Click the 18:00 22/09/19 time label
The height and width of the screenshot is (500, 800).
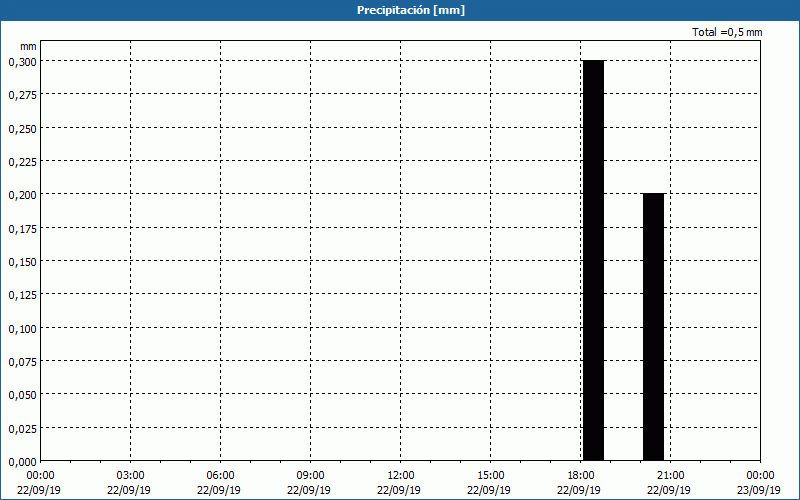tap(579, 483)
